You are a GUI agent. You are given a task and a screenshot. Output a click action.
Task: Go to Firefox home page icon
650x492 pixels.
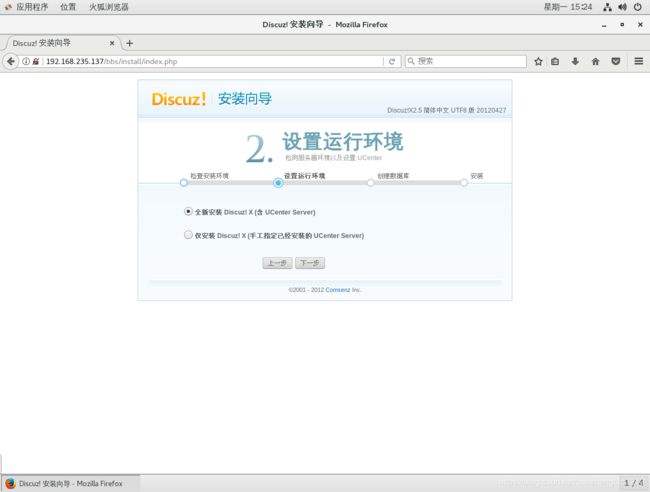point(595,61)
